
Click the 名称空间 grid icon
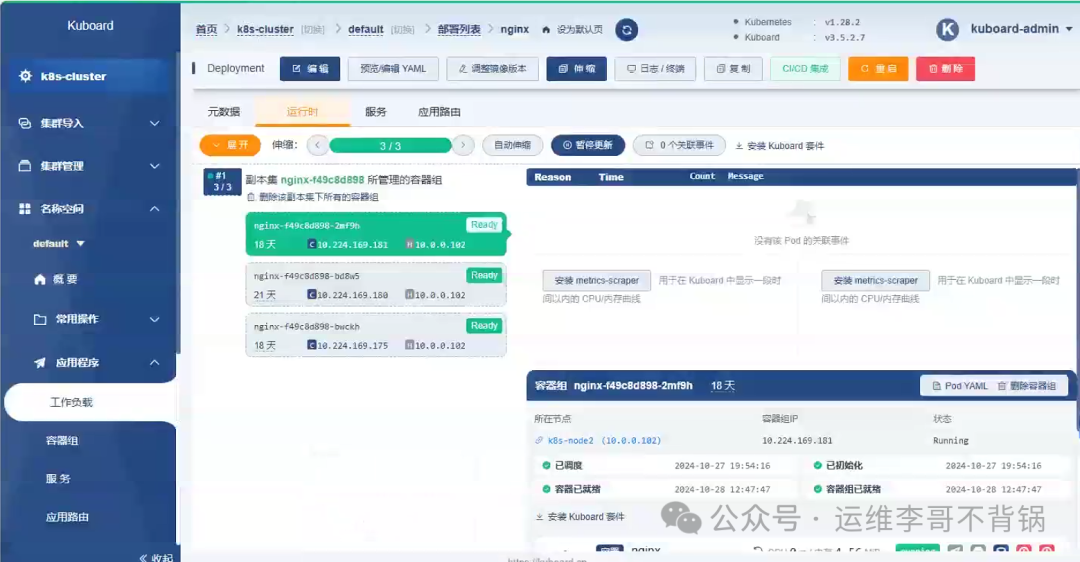[x=25, y=209]
